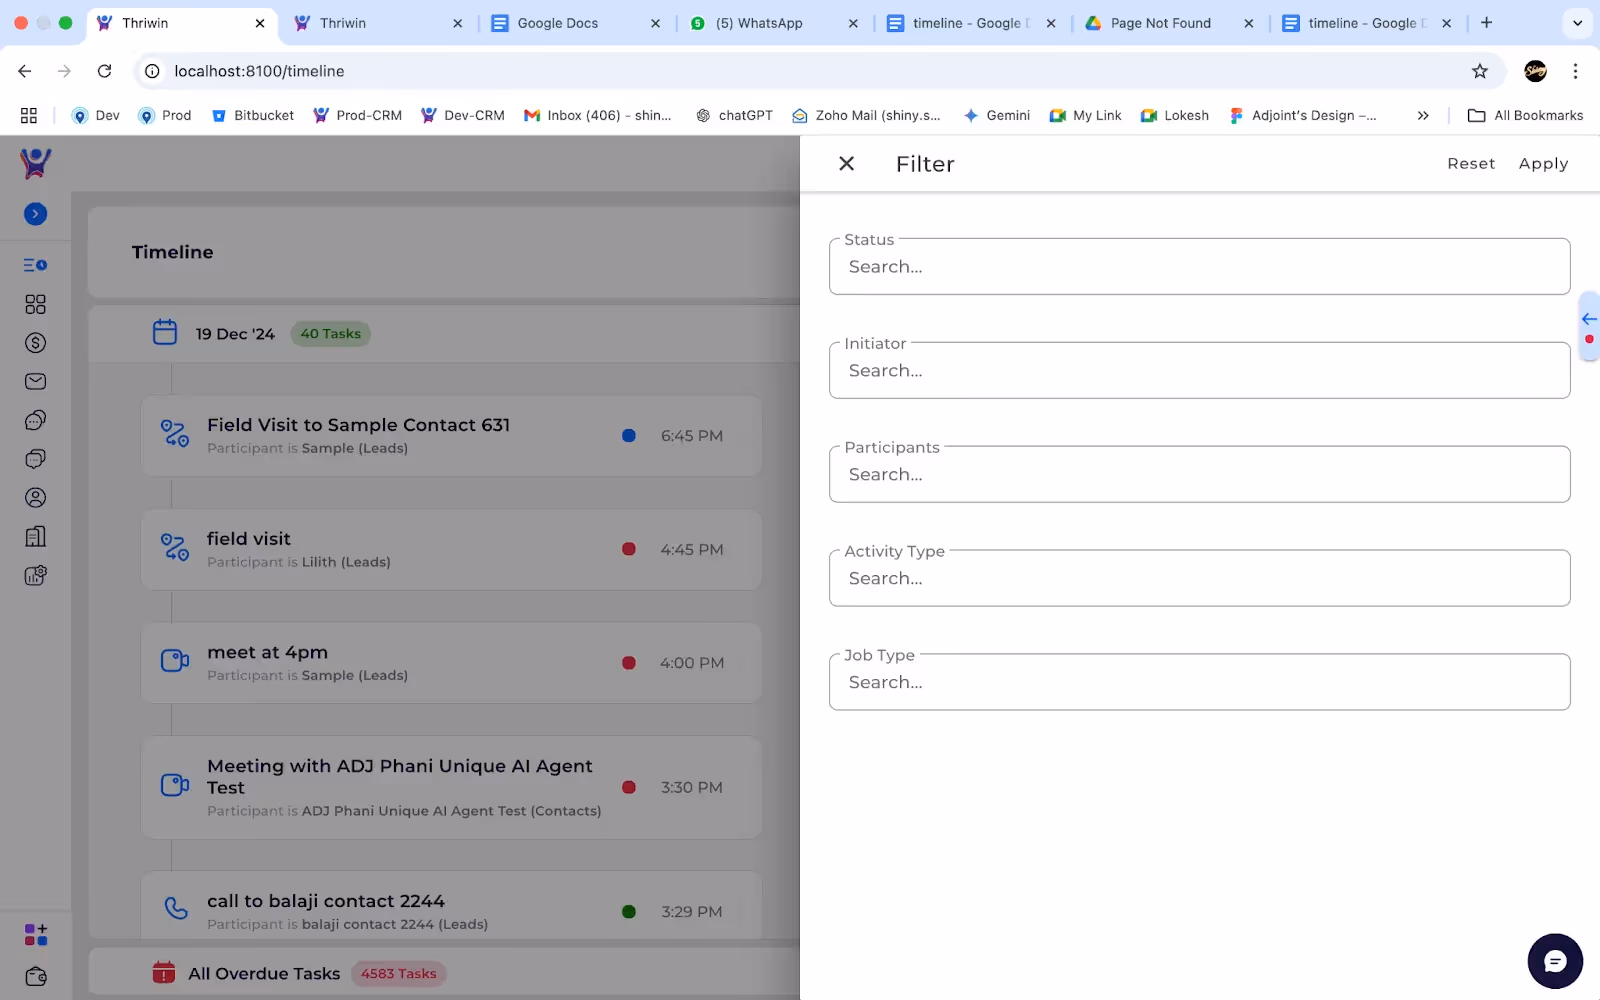Screen dimensions: 1600x1000
Task: Click the green status dot at 3:29 PM
Action: click(x=629, y=911)
